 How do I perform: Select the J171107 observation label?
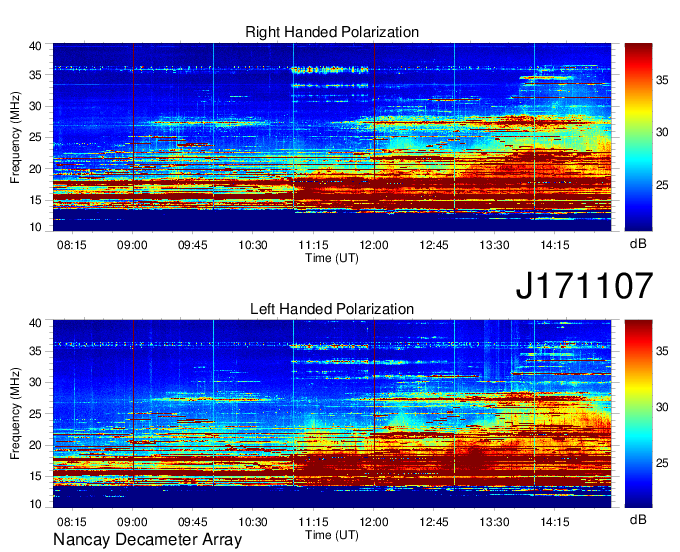pos(584,285)
